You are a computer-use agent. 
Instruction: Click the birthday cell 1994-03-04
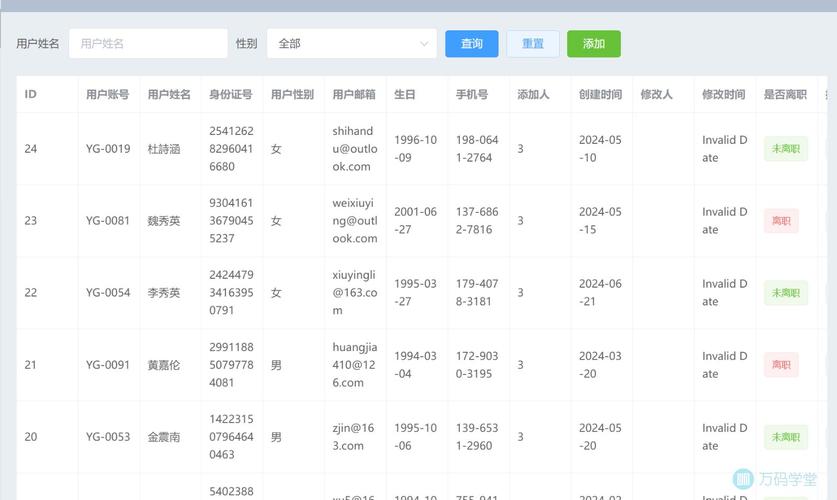[x=415, y=365]
